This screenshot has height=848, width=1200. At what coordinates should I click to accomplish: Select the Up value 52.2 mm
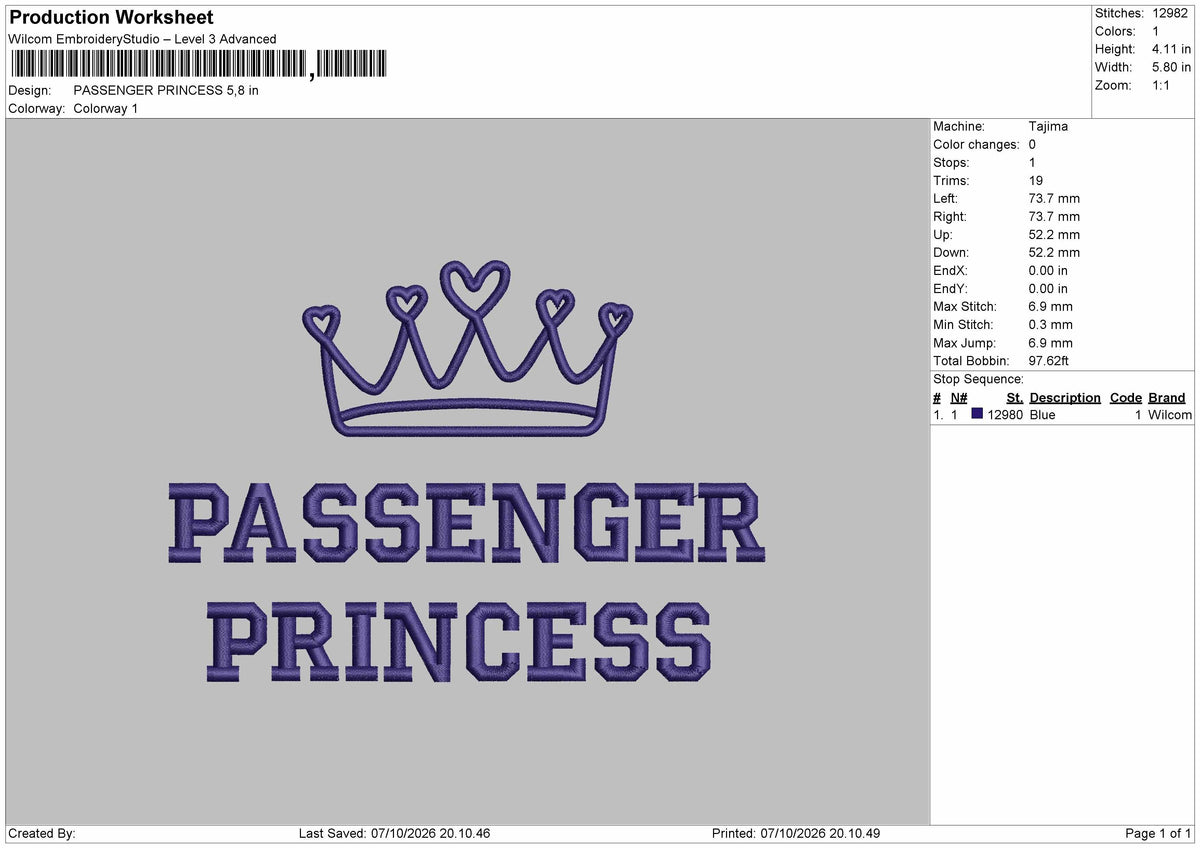1054,234
